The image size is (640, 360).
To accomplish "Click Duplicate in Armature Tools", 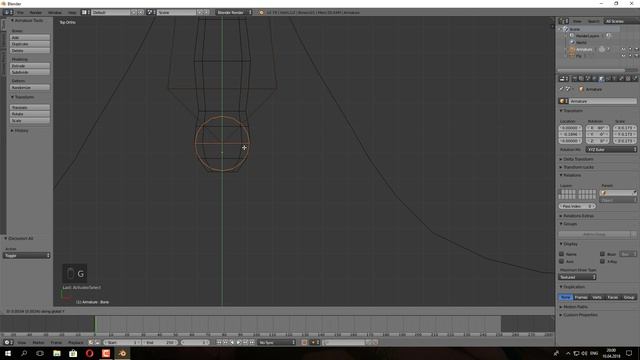I will [30, 44].
